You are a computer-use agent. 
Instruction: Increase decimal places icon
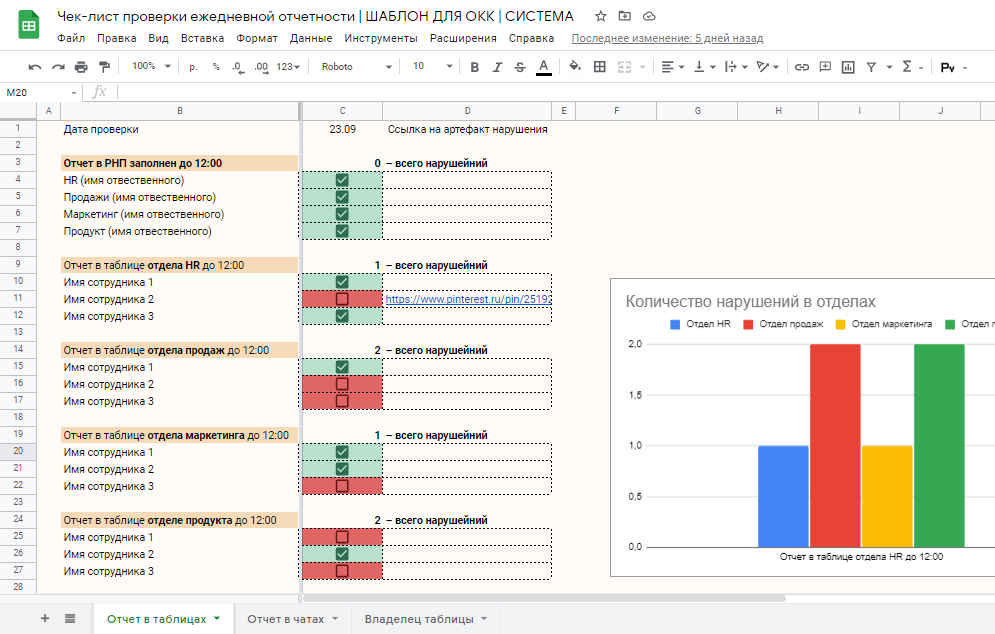pyautogui.click(x=261, y=67)
